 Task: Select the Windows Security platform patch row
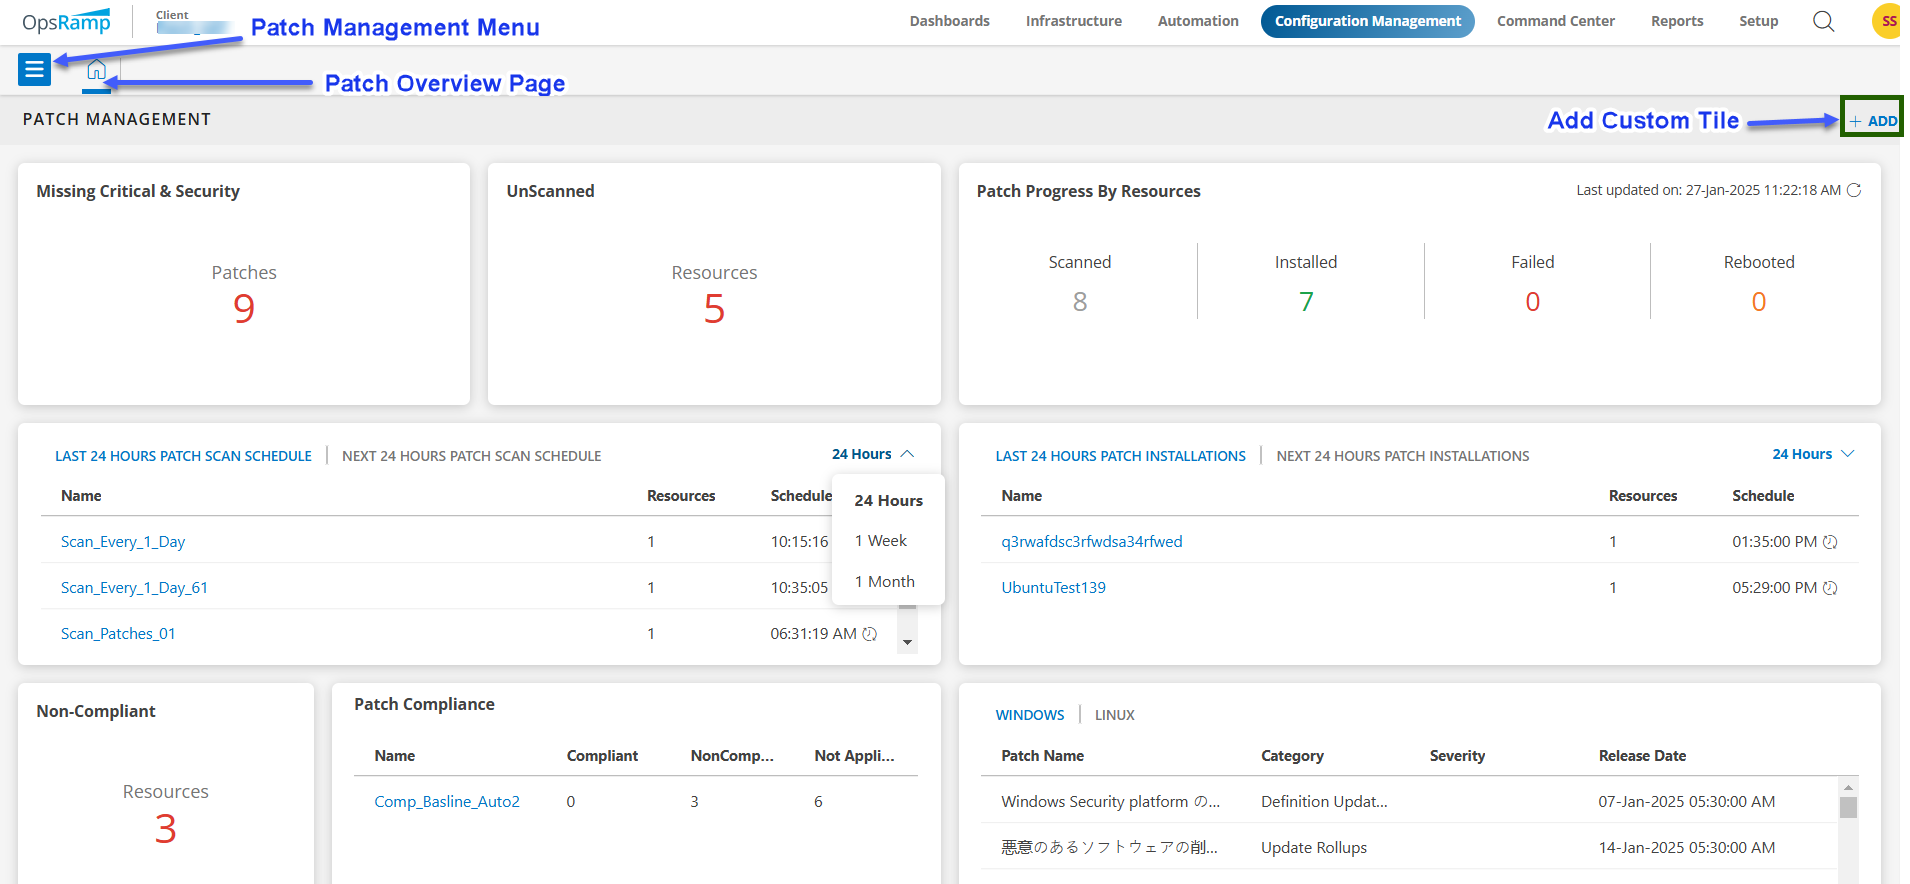point(1409,802)
